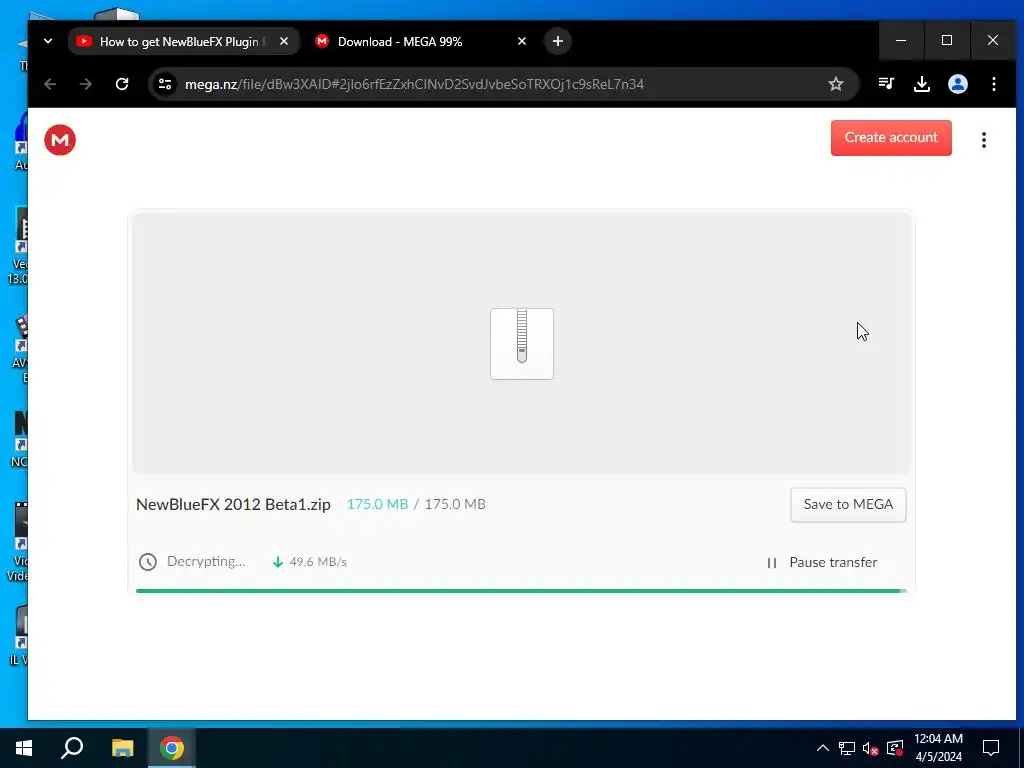Click the MEGA logo icon
1024x768 pixels.
60,140
